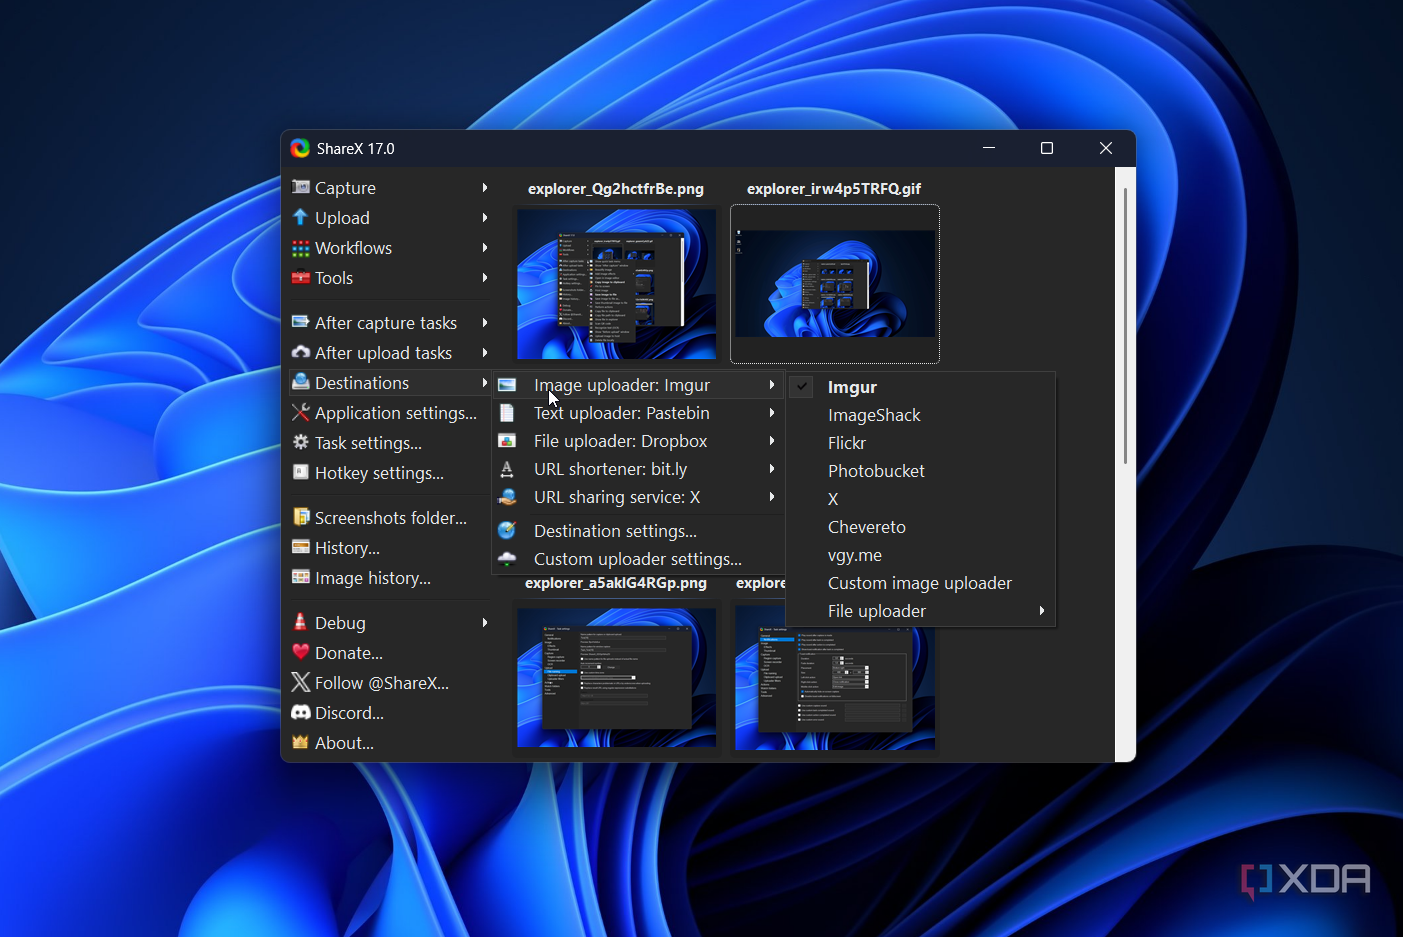Expand the Text uploader: Pastebin arrow

772,413
